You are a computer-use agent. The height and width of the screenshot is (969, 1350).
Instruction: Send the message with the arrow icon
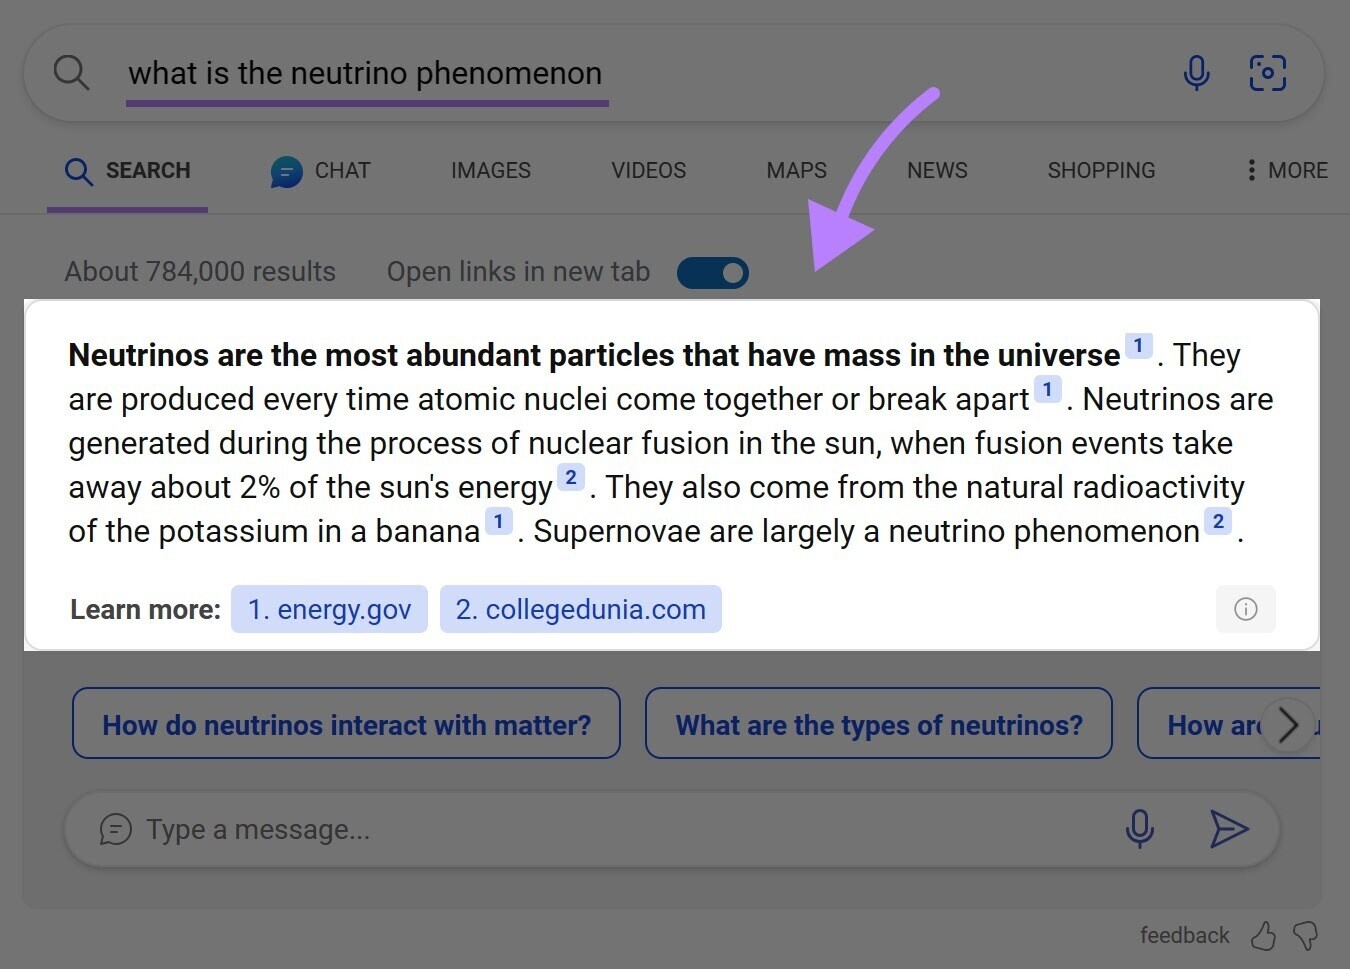point(1230,829)
